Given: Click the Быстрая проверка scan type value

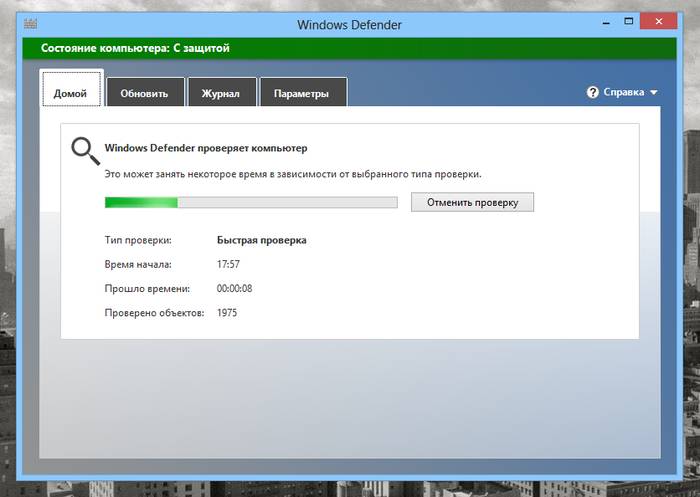Looking at the screenshot, I should click(261, 240).
